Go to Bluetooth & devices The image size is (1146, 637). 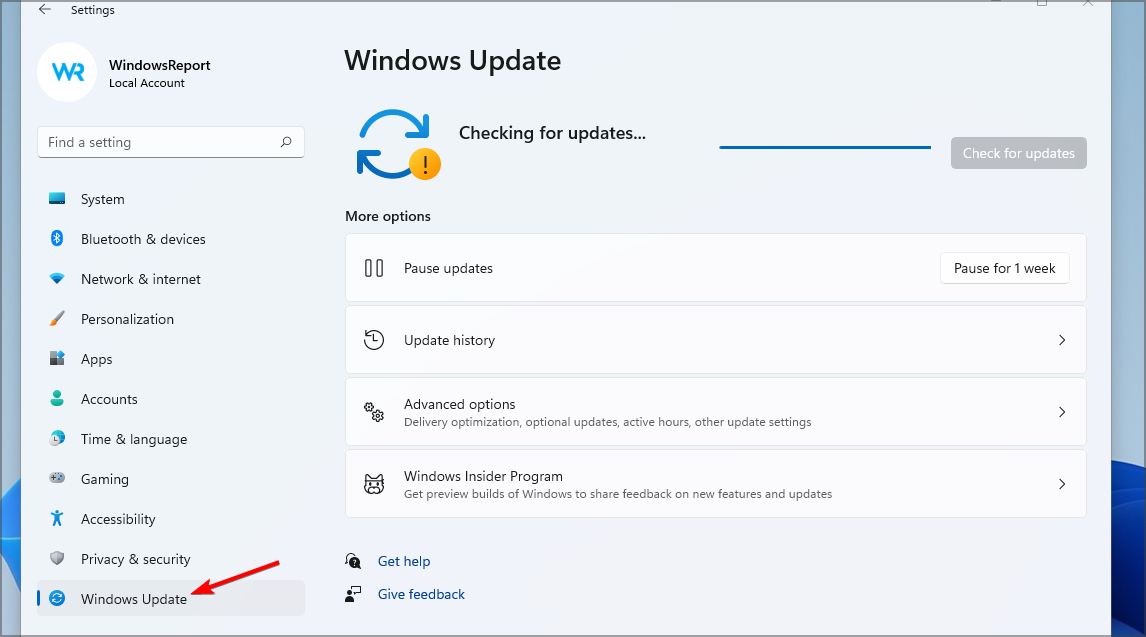[171, 239]
